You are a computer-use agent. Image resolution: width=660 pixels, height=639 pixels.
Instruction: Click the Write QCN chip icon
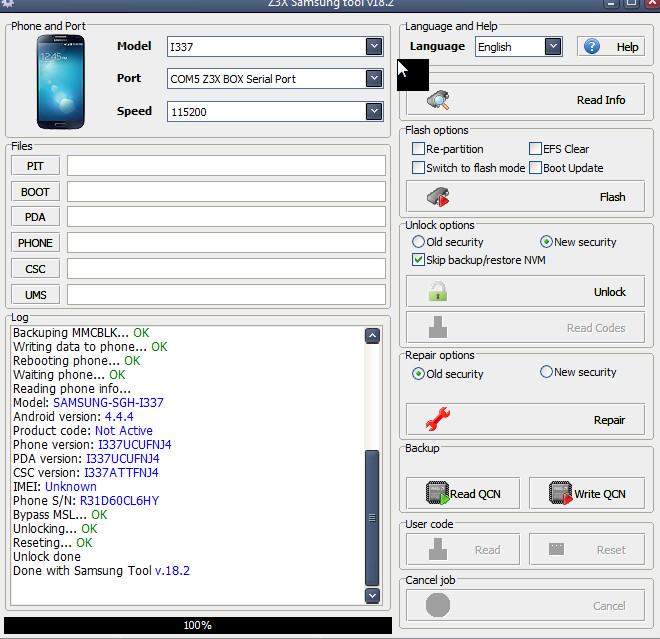[561, 493]
